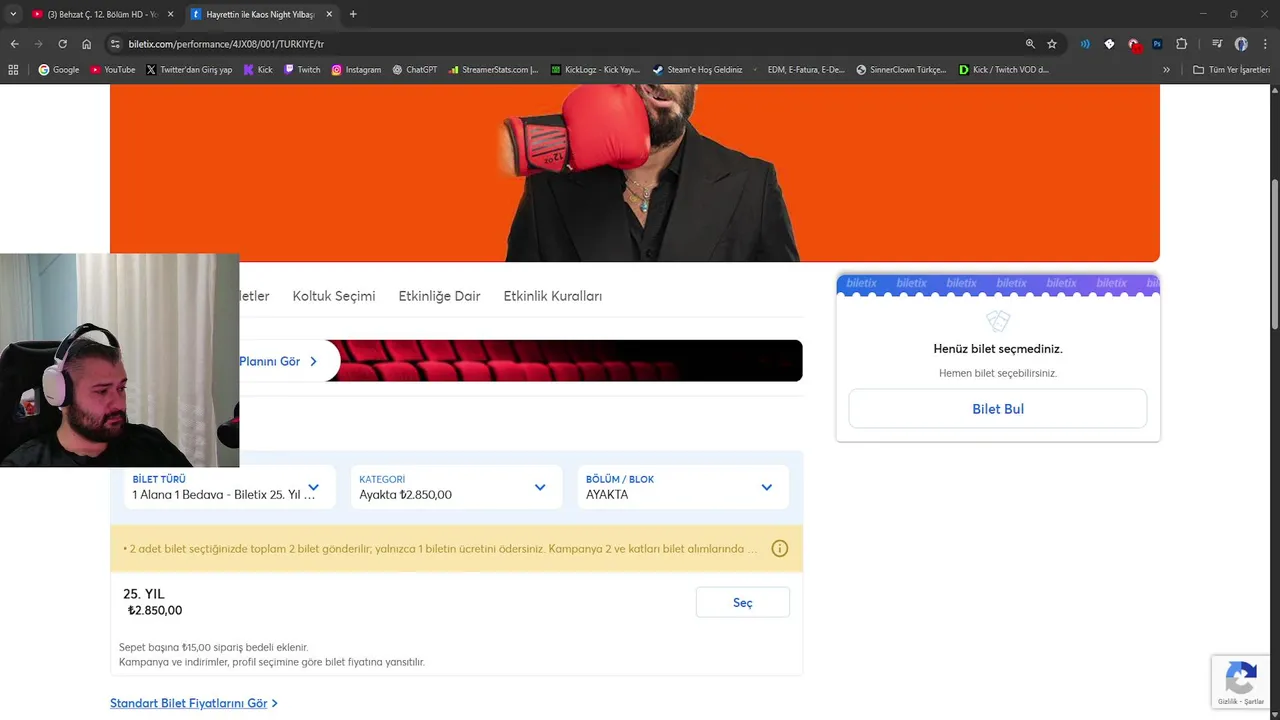The width and height of the screenshot is (1280, 720).
Task: Open the white tag-shaped extension icon
Action: click(x=1109, y=44)
